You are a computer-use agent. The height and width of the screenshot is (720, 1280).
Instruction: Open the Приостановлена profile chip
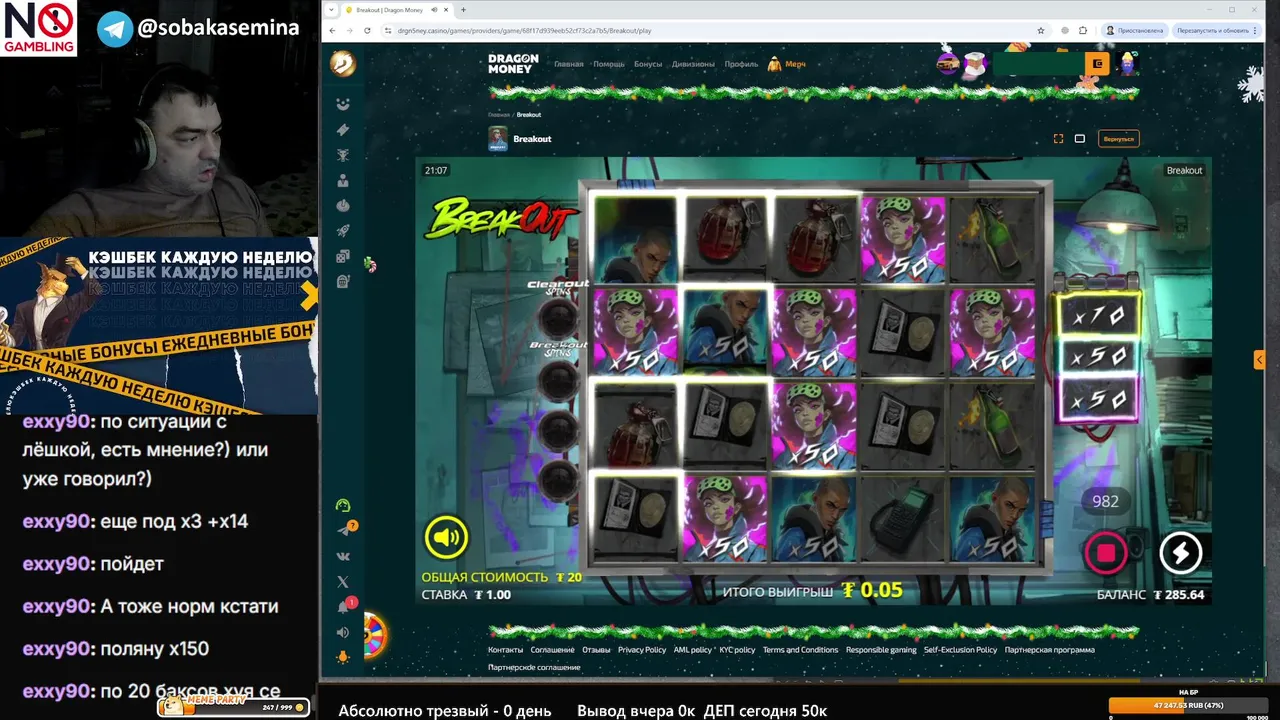point(1134,30)
